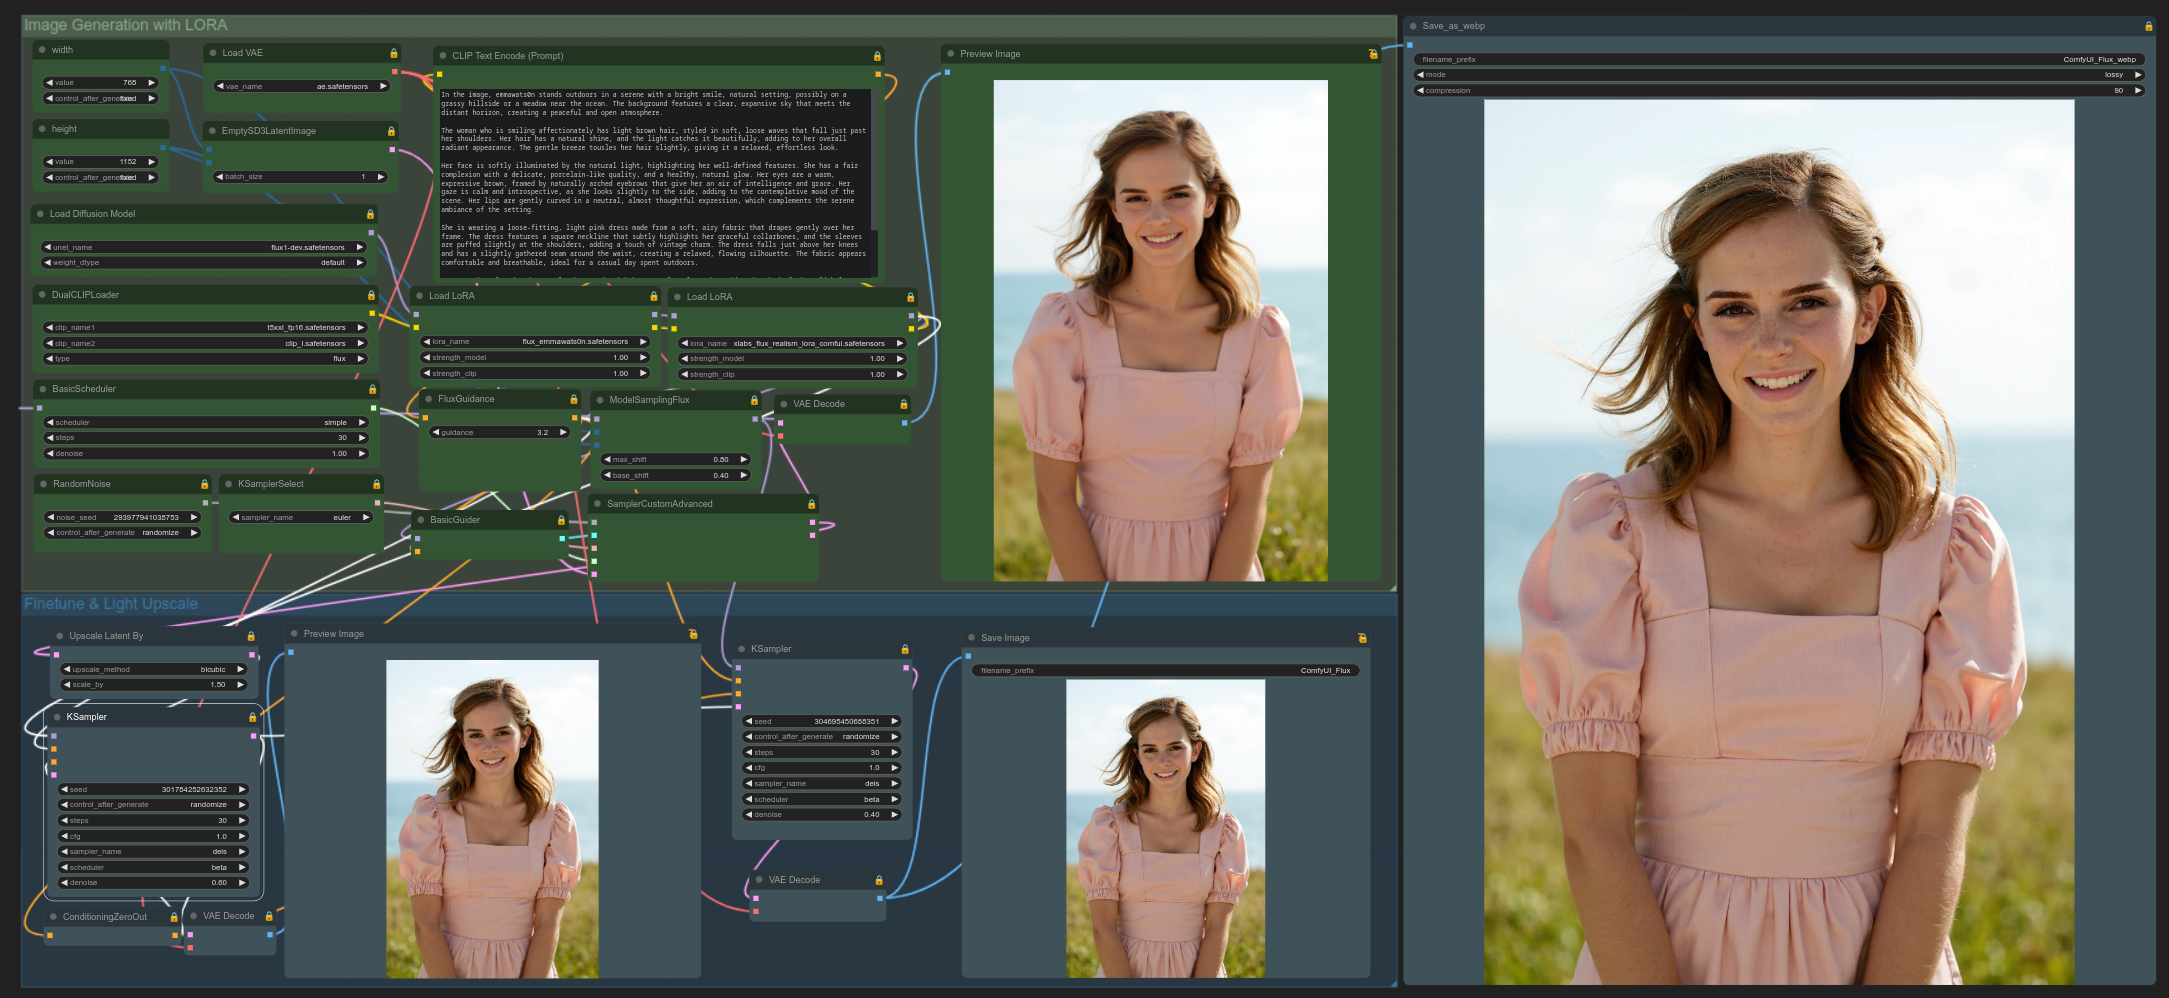Adjust the guidance 3.2 value slider
Image resolution: width=2169 pixels, height=998 pixels.
coord(500,433)
